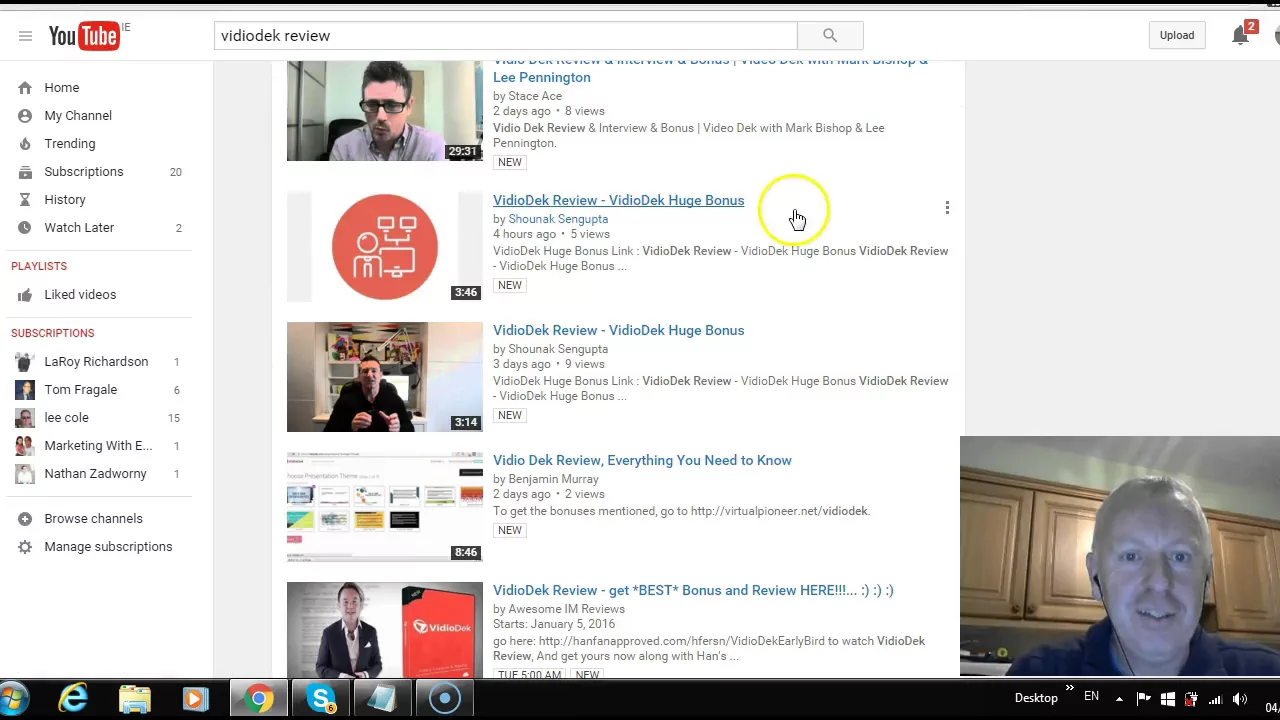1280x720 pixels.
Task: Click Nathan Zadworny channel avatar
Action: [x=25, y=474]
